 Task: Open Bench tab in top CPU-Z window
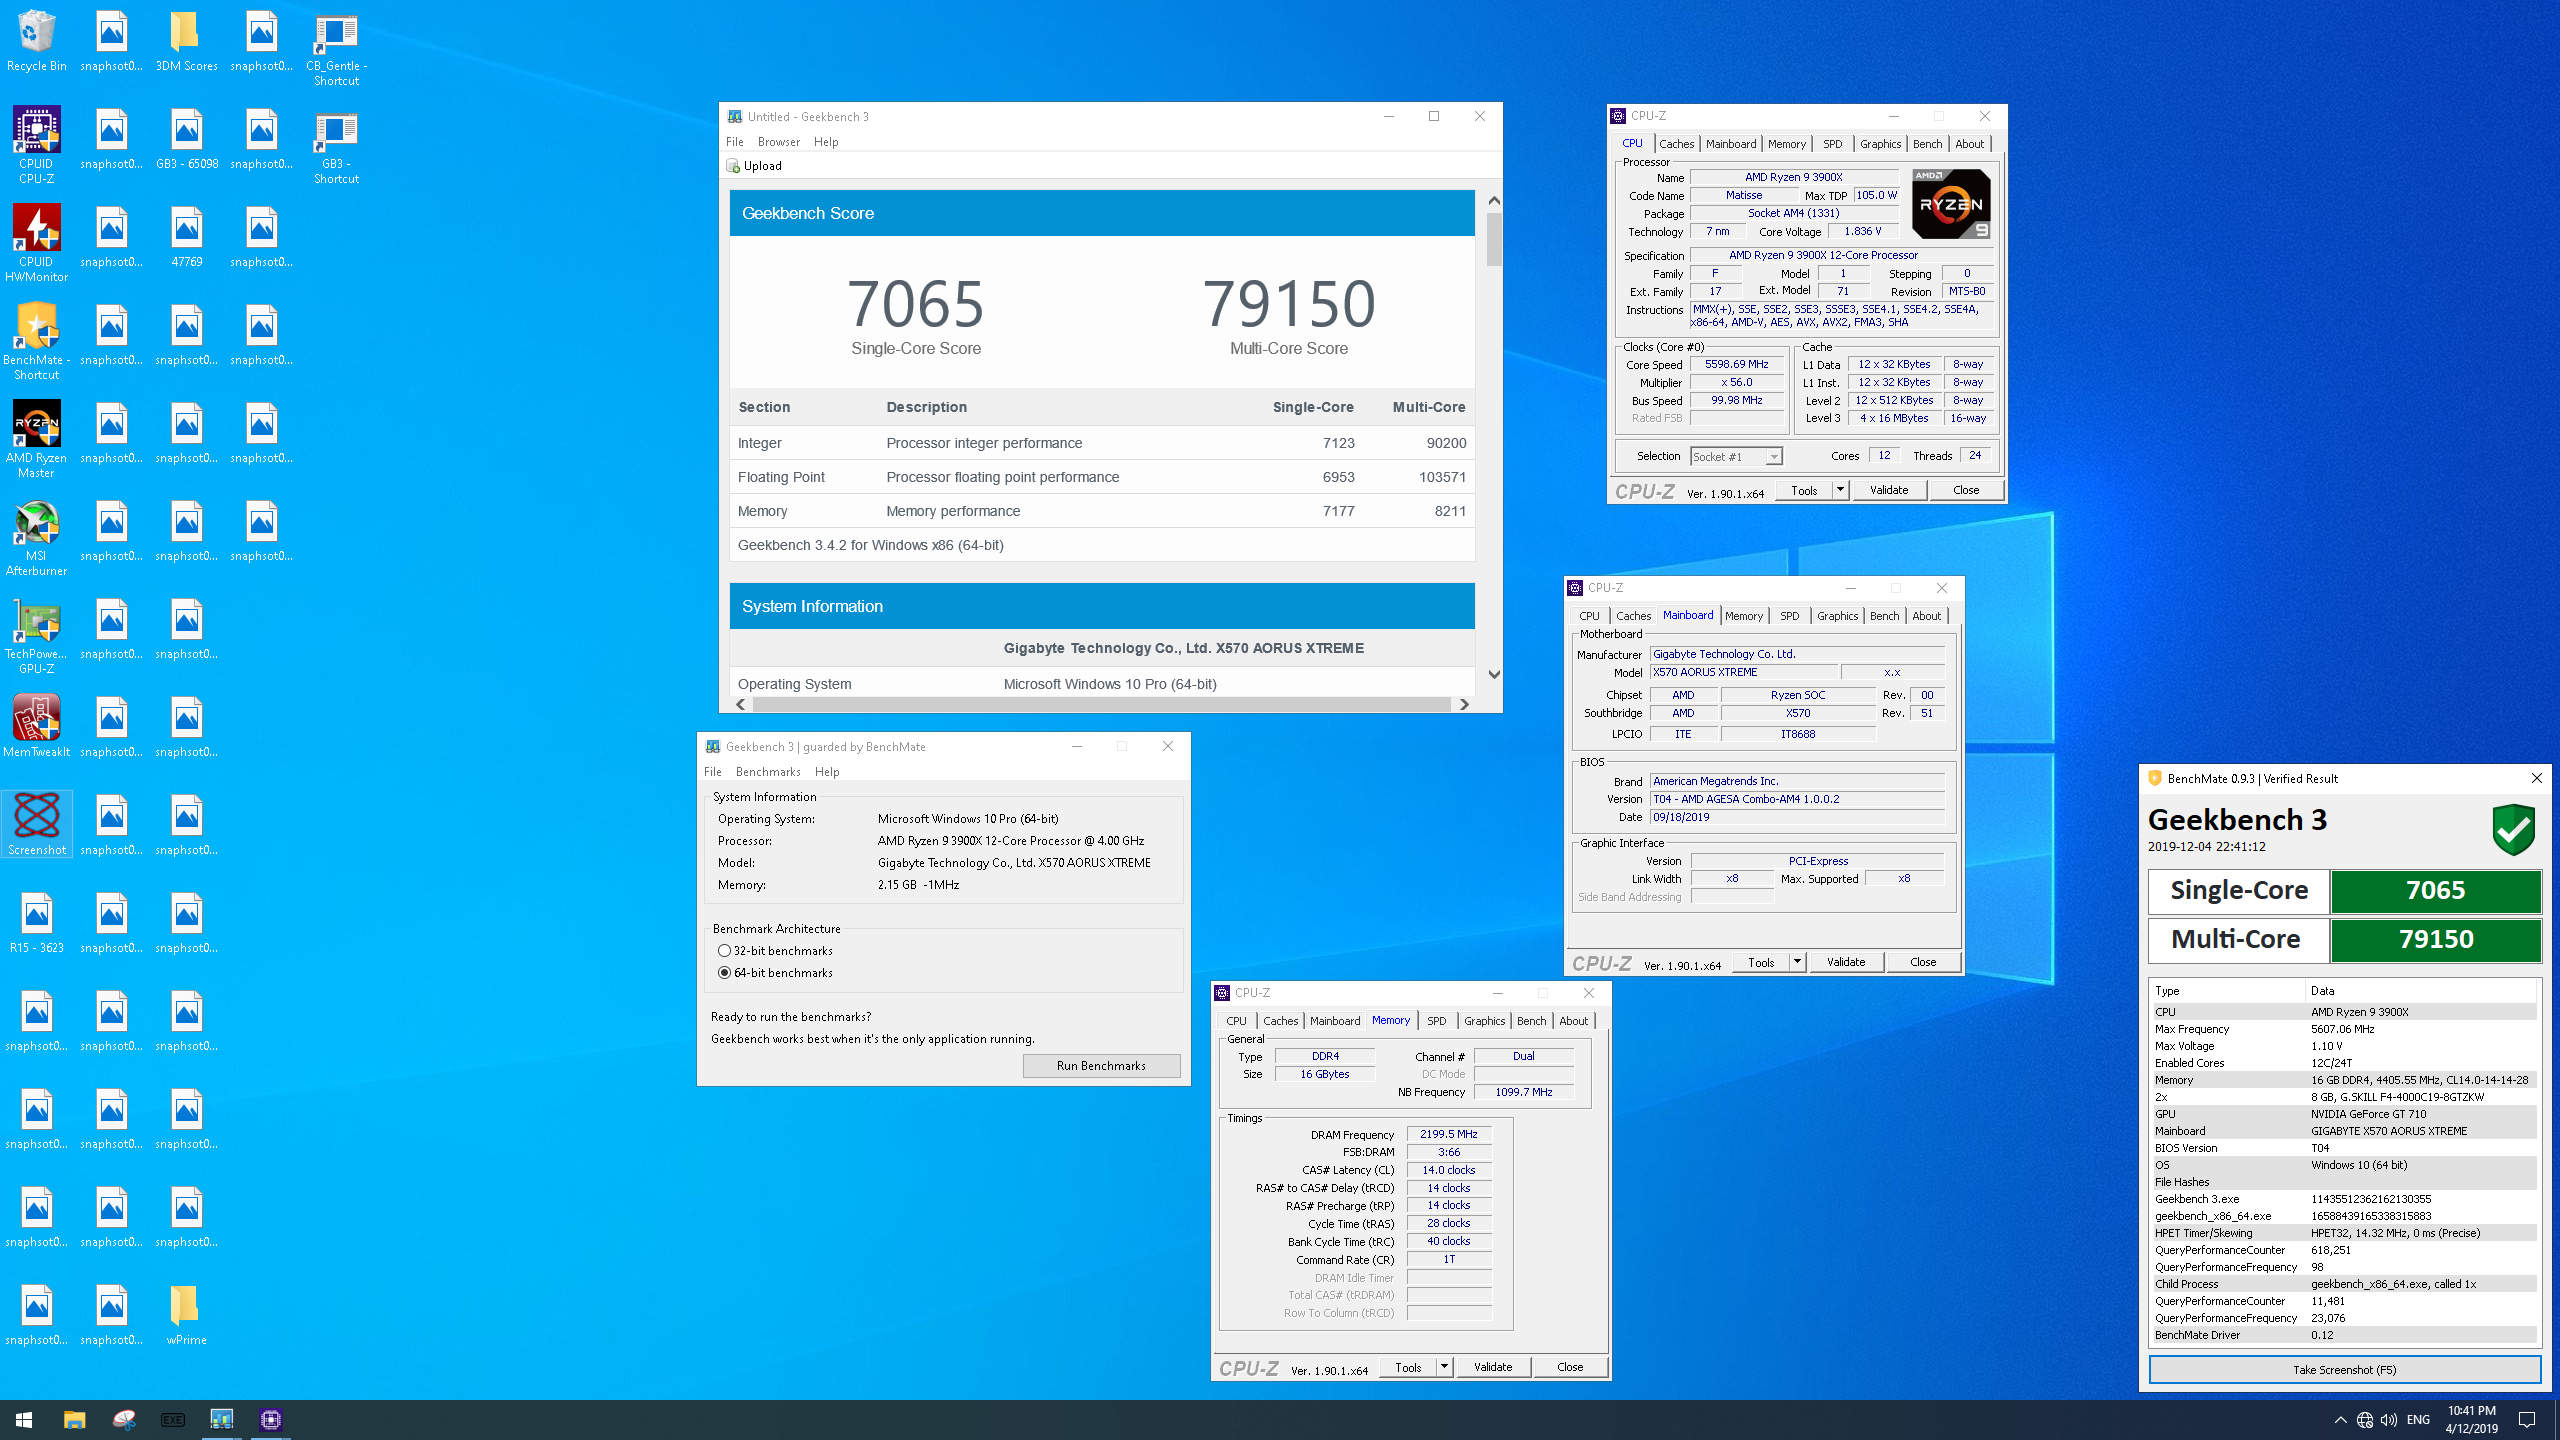click(1927, 144)
